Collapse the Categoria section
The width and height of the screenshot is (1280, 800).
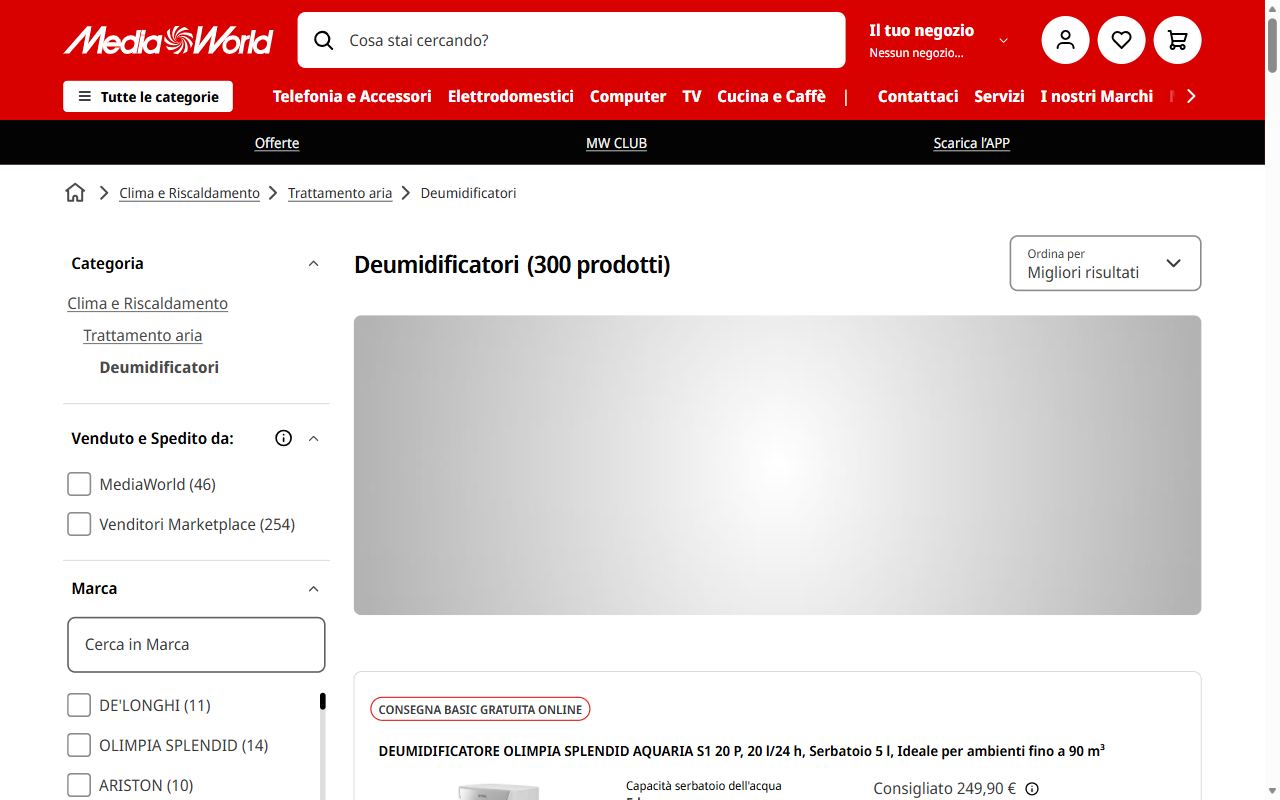[x=313, y=264]
